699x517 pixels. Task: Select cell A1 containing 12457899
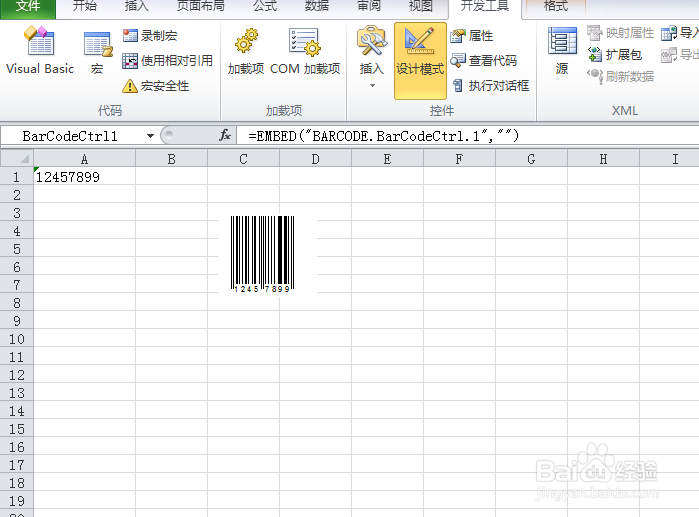84,177
